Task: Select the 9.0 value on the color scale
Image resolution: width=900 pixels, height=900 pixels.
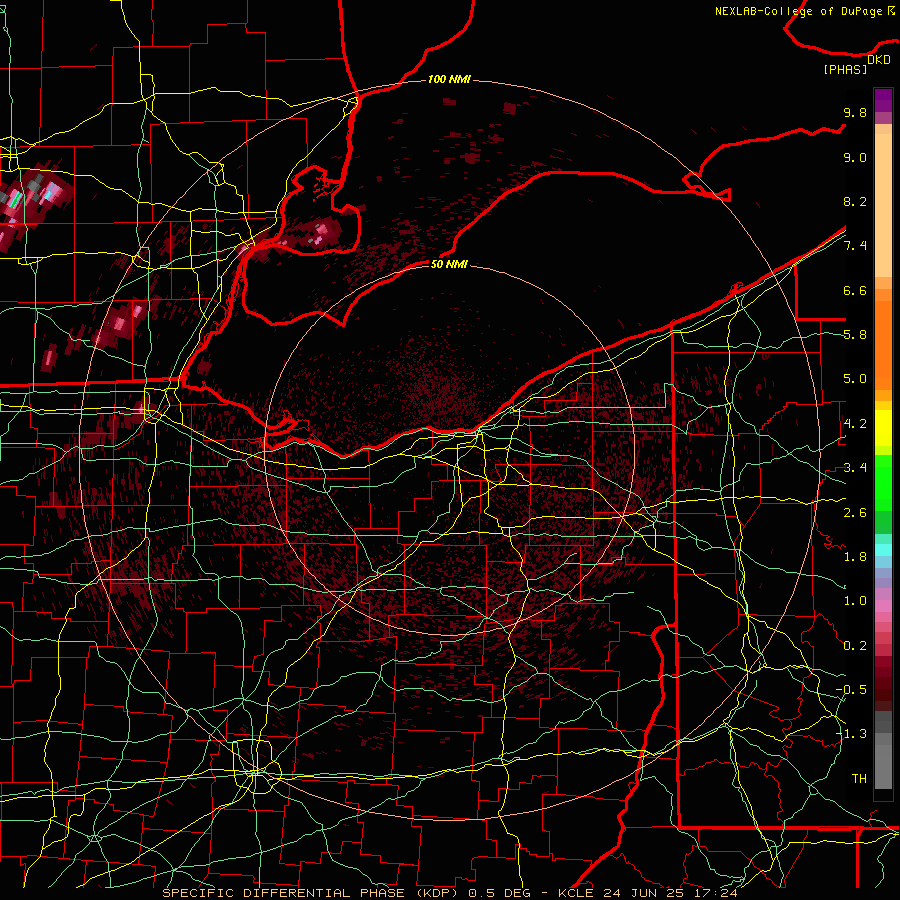Action: (x=855, y=157)
